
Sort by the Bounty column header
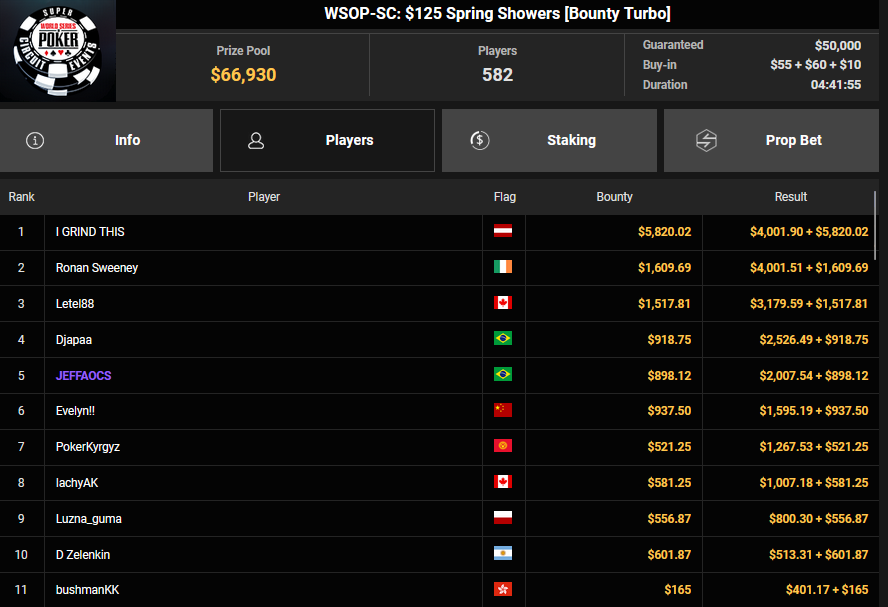pyautogui.click(x=614, y=197)
